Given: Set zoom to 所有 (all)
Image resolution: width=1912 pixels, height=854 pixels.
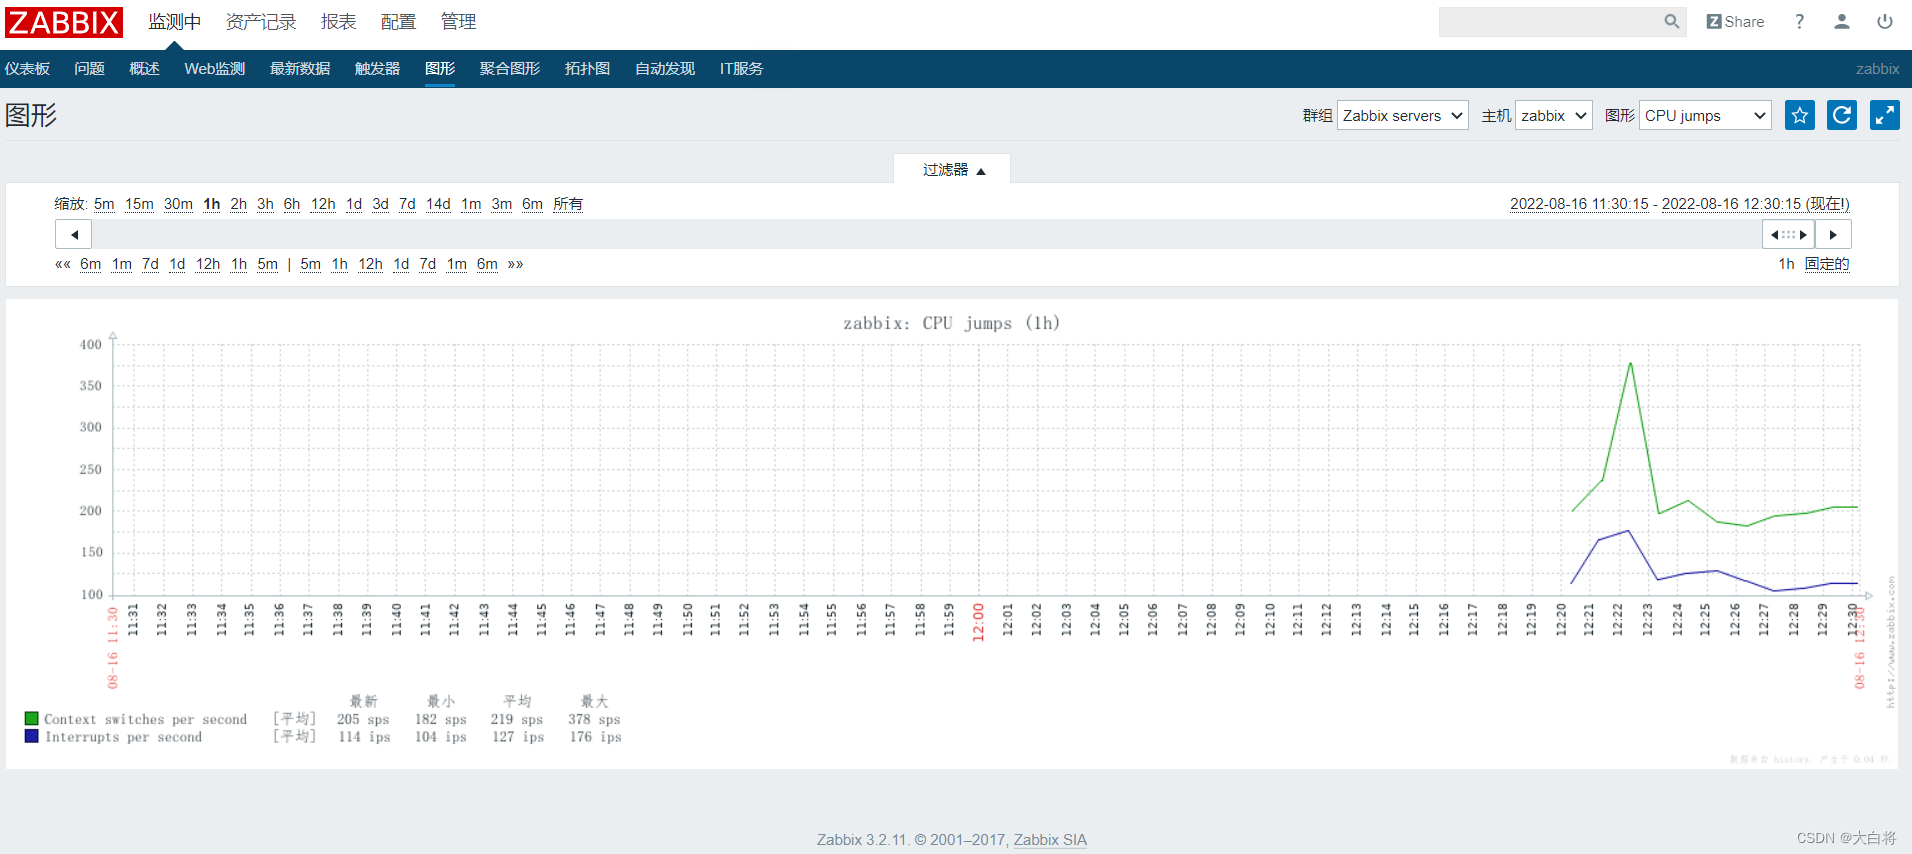Looking at the screenshot, I should [568, 204].
